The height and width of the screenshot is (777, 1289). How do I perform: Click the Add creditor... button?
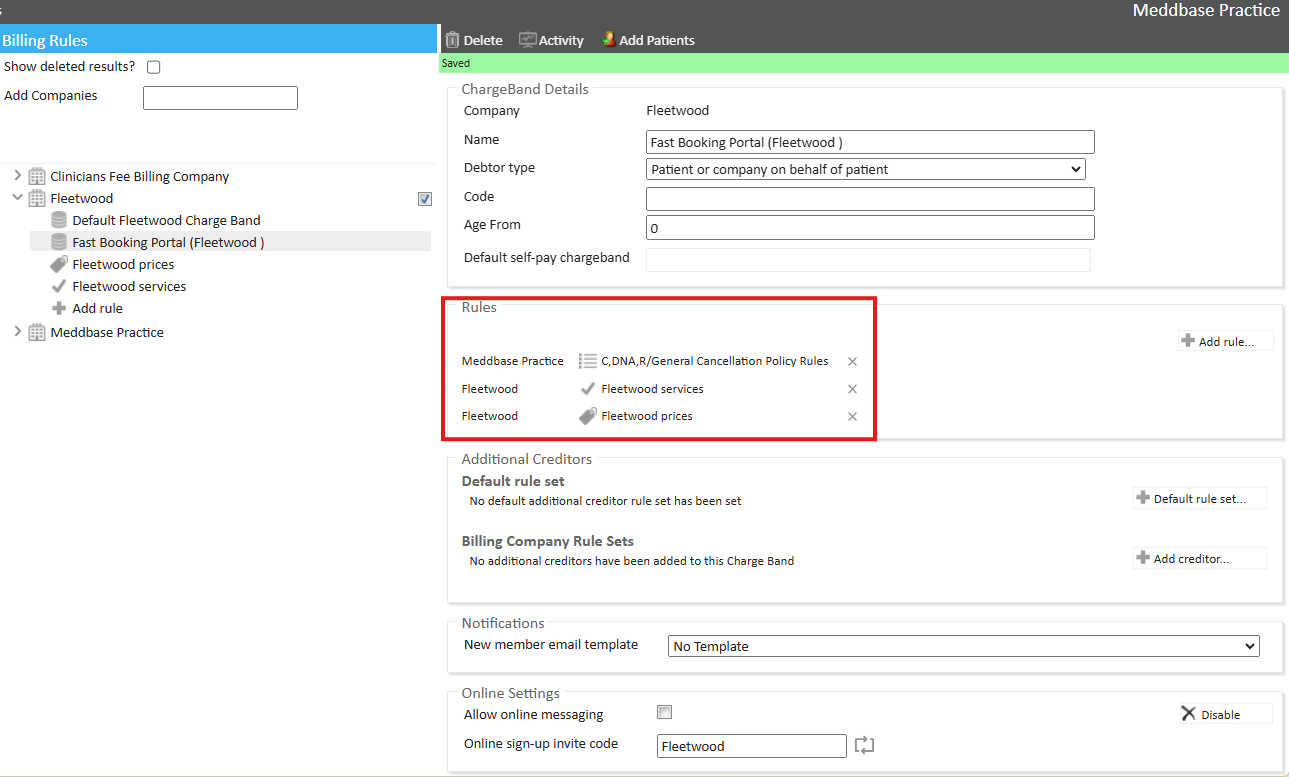(1199, 559)
